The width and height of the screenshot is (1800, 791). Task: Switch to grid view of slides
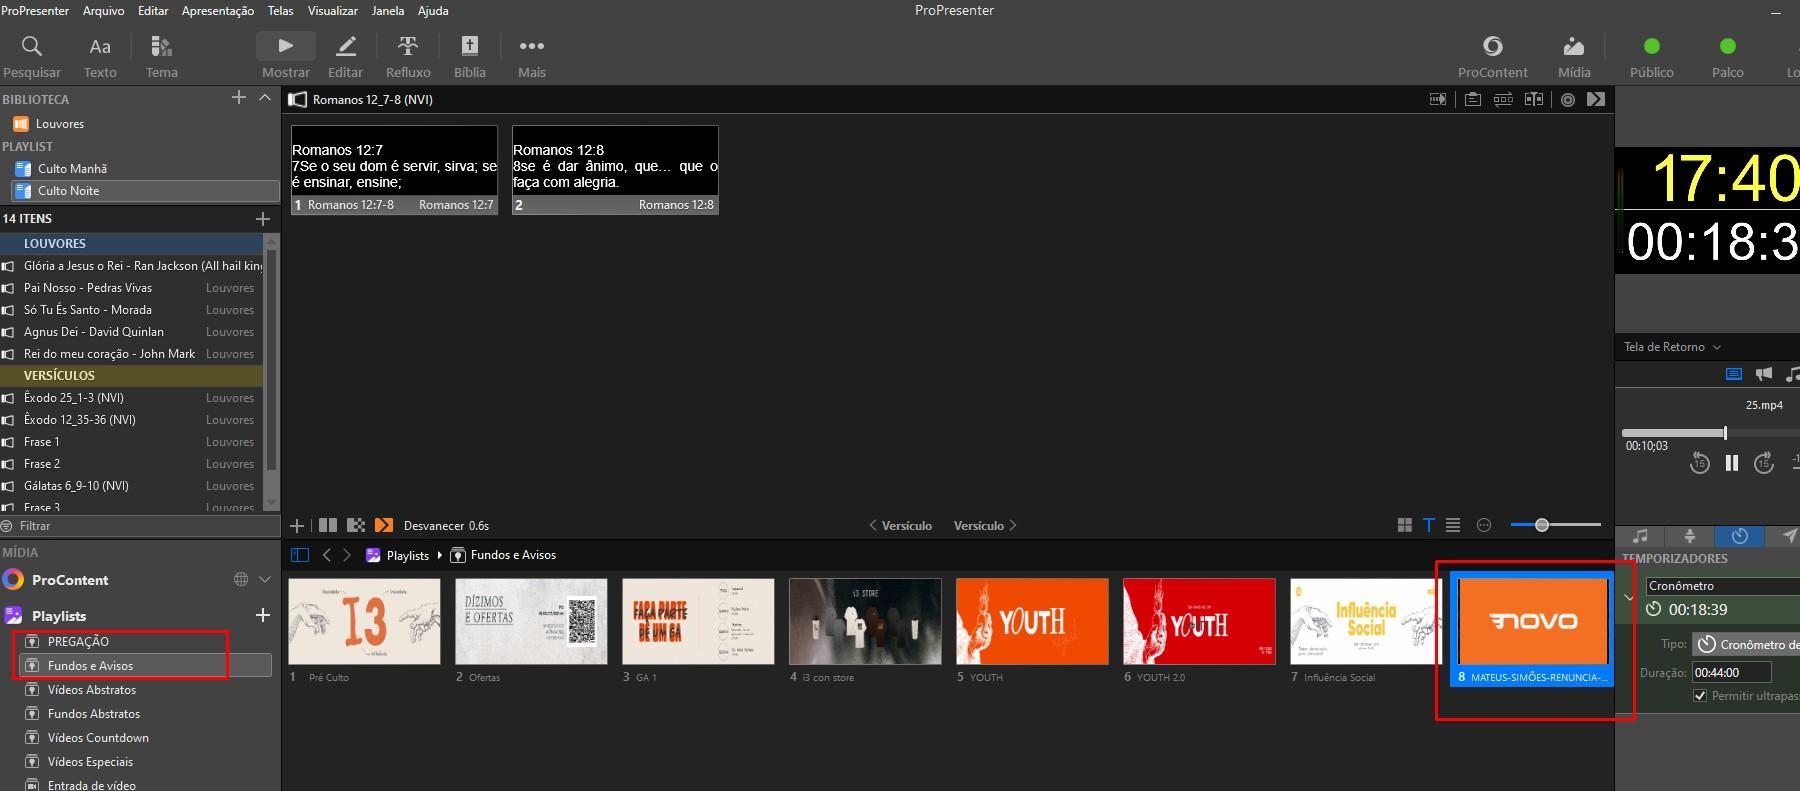click(1404, 525)
